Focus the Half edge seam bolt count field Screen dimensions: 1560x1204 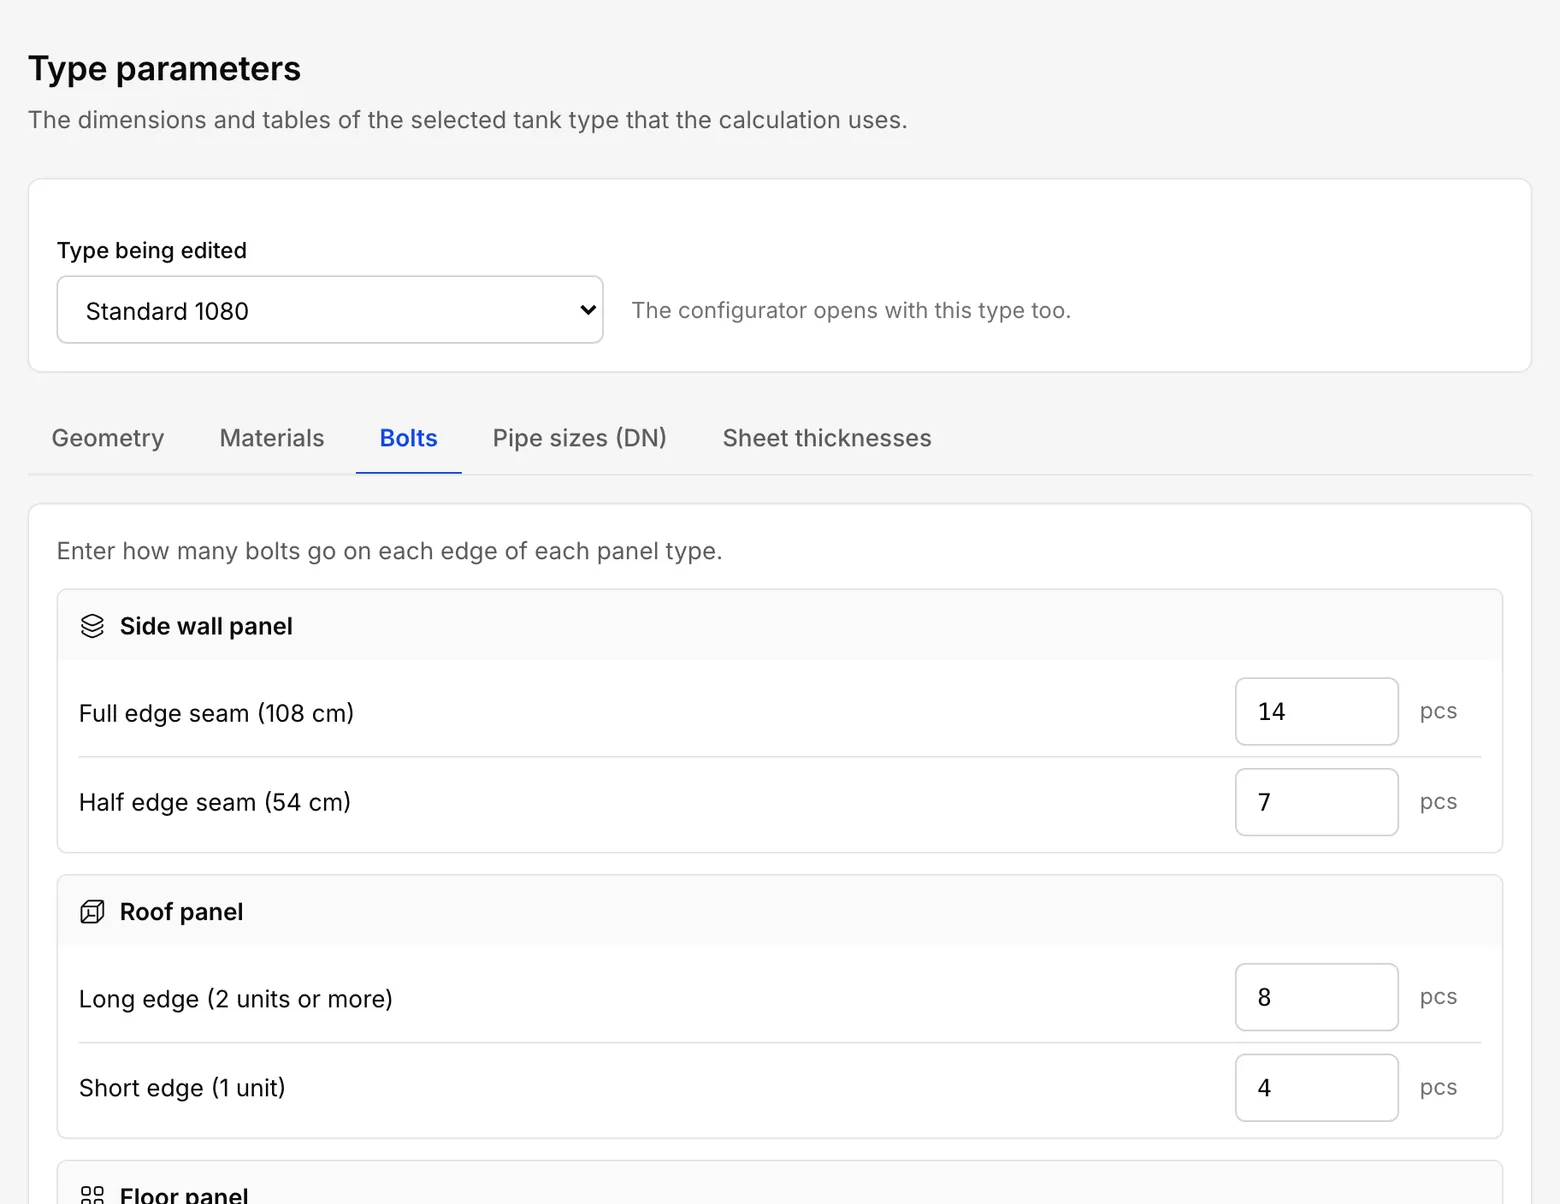click(1317, 802)
